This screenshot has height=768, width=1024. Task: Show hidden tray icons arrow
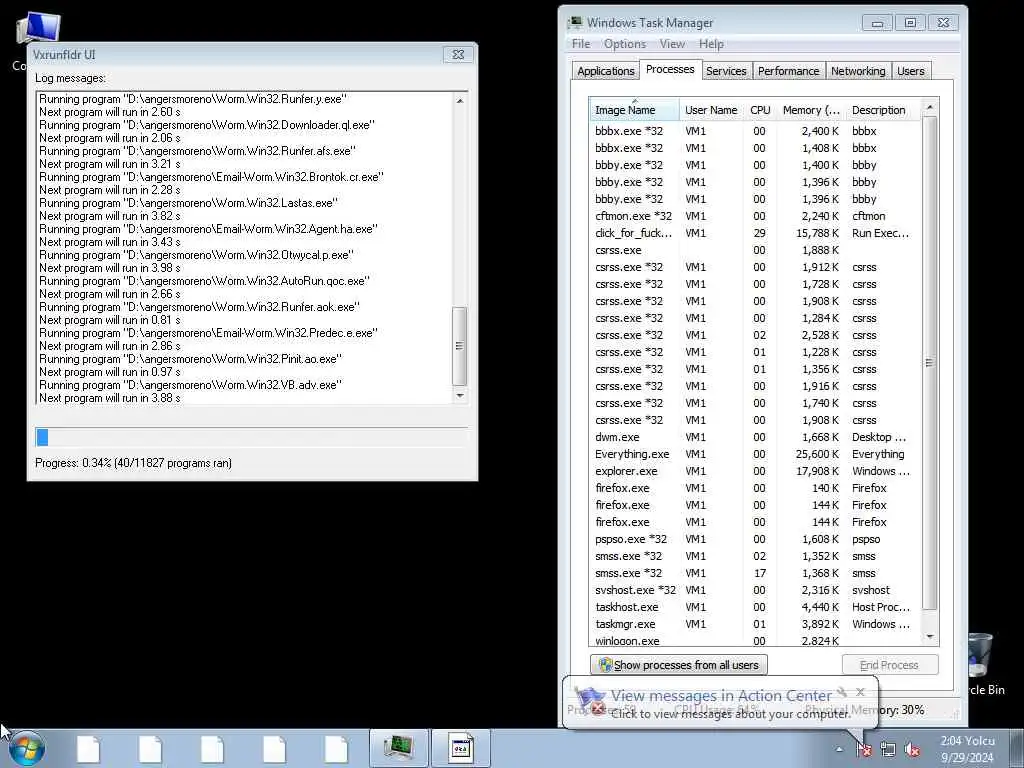click(839, 750)
